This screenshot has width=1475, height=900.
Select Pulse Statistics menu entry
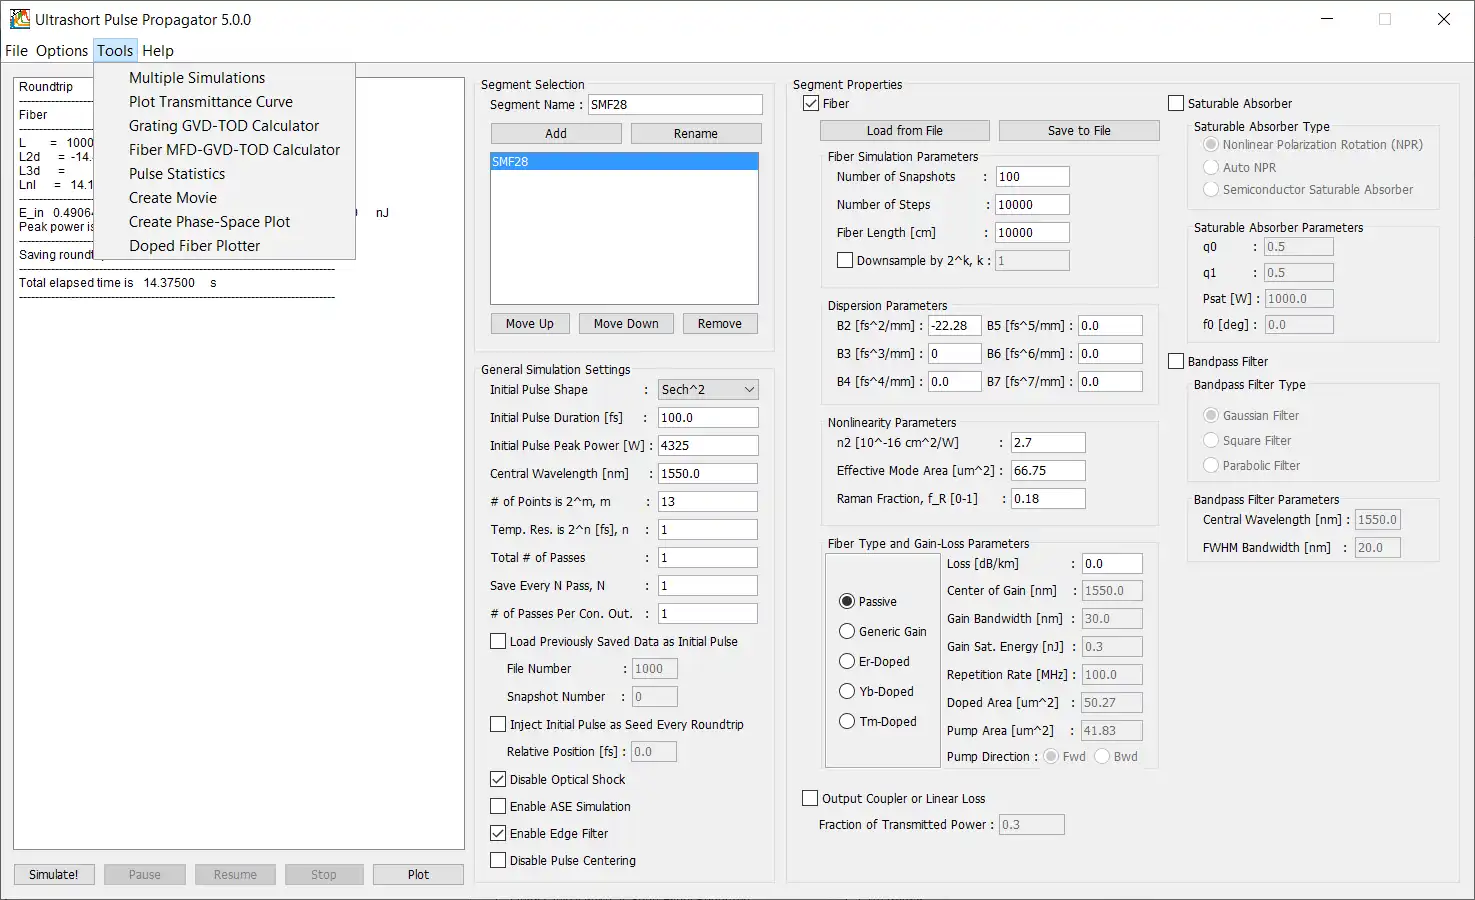click(224, 174)
